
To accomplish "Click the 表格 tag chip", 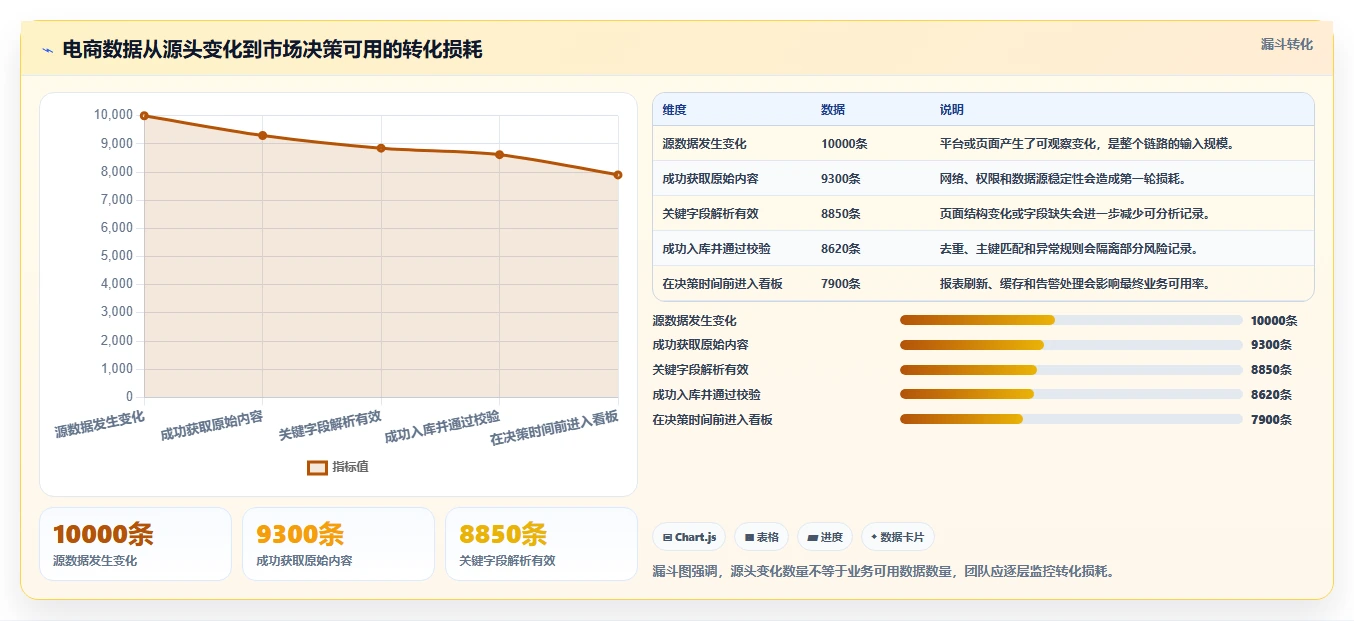I will (x=762, y=537).
